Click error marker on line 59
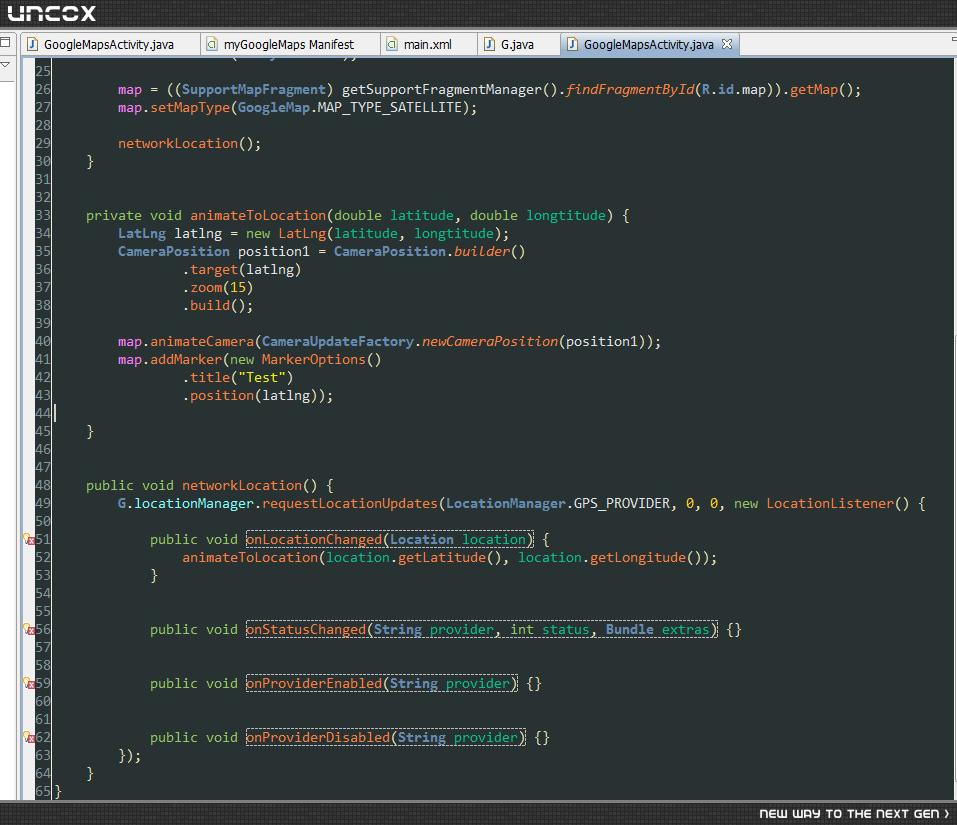Image resolution: width=957 pixels, height=825 pixels. click(29, 683)
